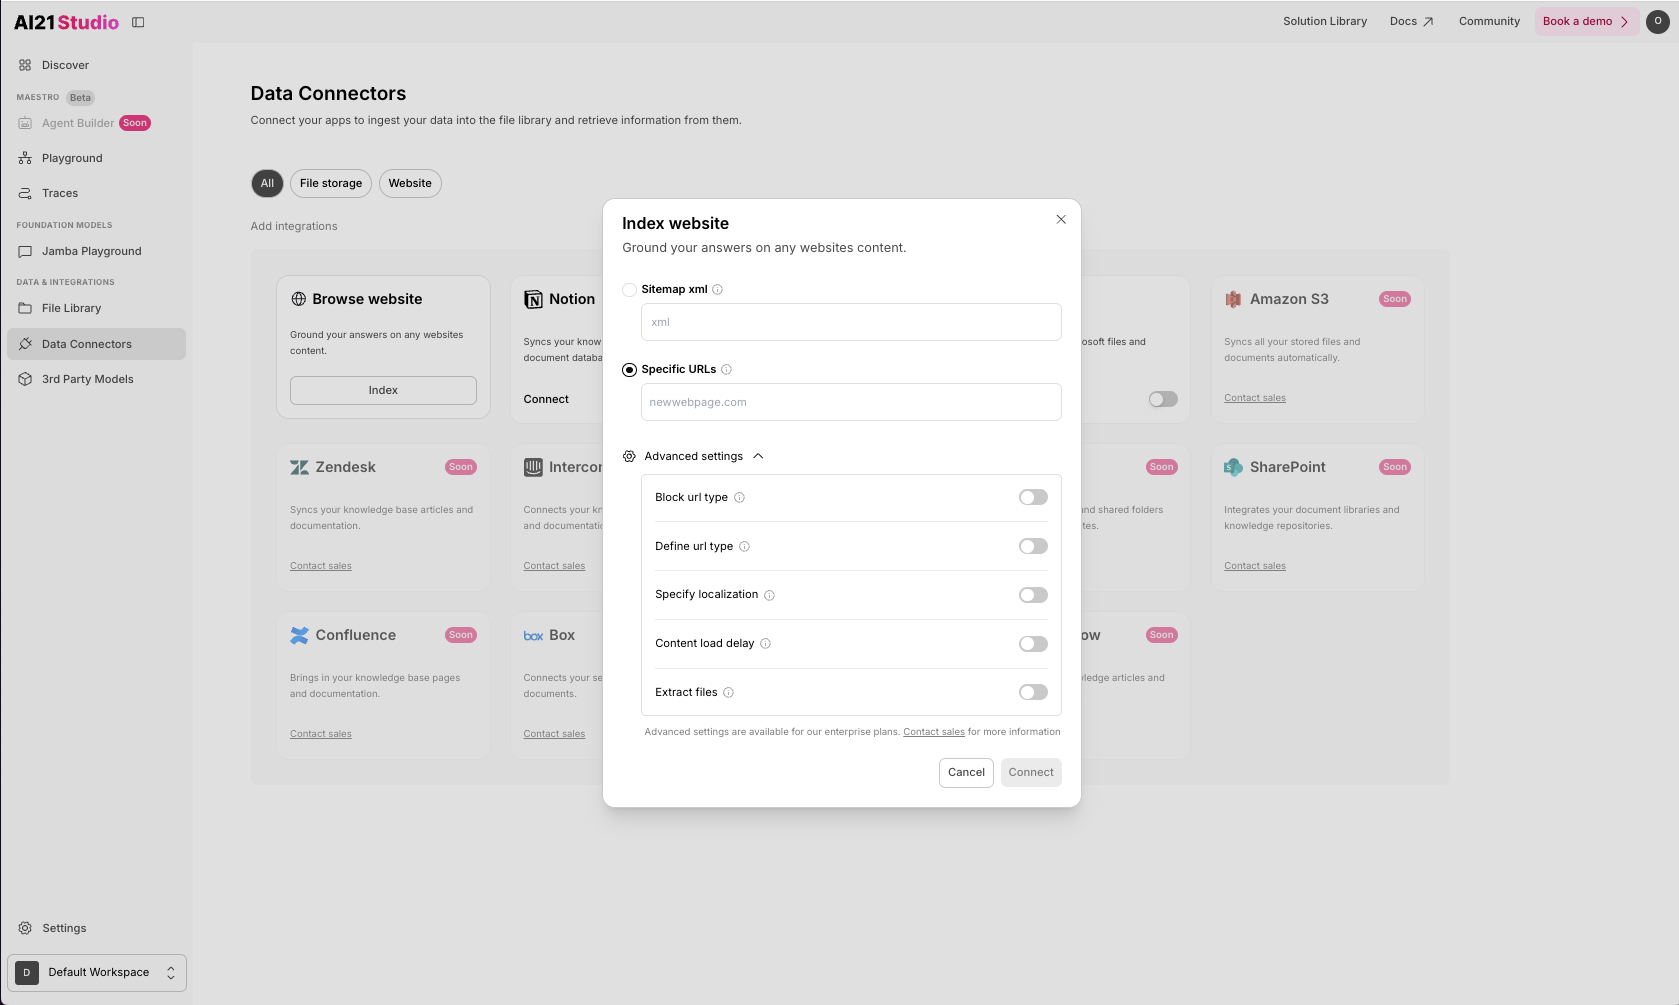Image resolution: width=1679 pixels, height=1005 pixels.
Task: Toggle the connector switch behind the dialog
Action: (x=1163, y=399)
